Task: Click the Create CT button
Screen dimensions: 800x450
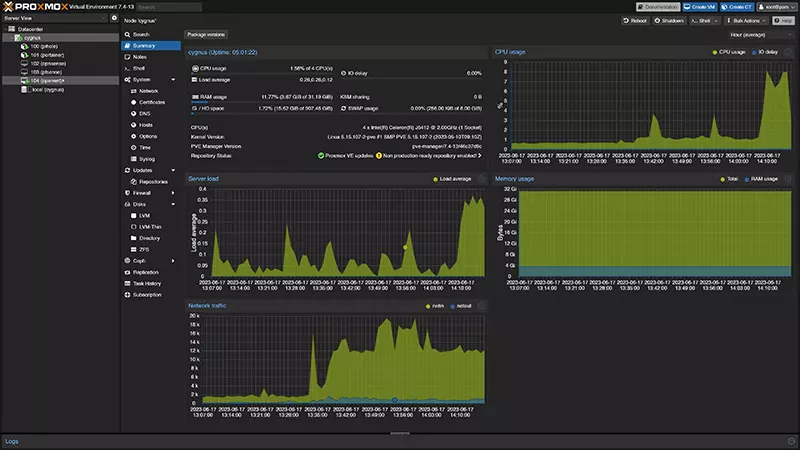Action: [x=737, y=7]
